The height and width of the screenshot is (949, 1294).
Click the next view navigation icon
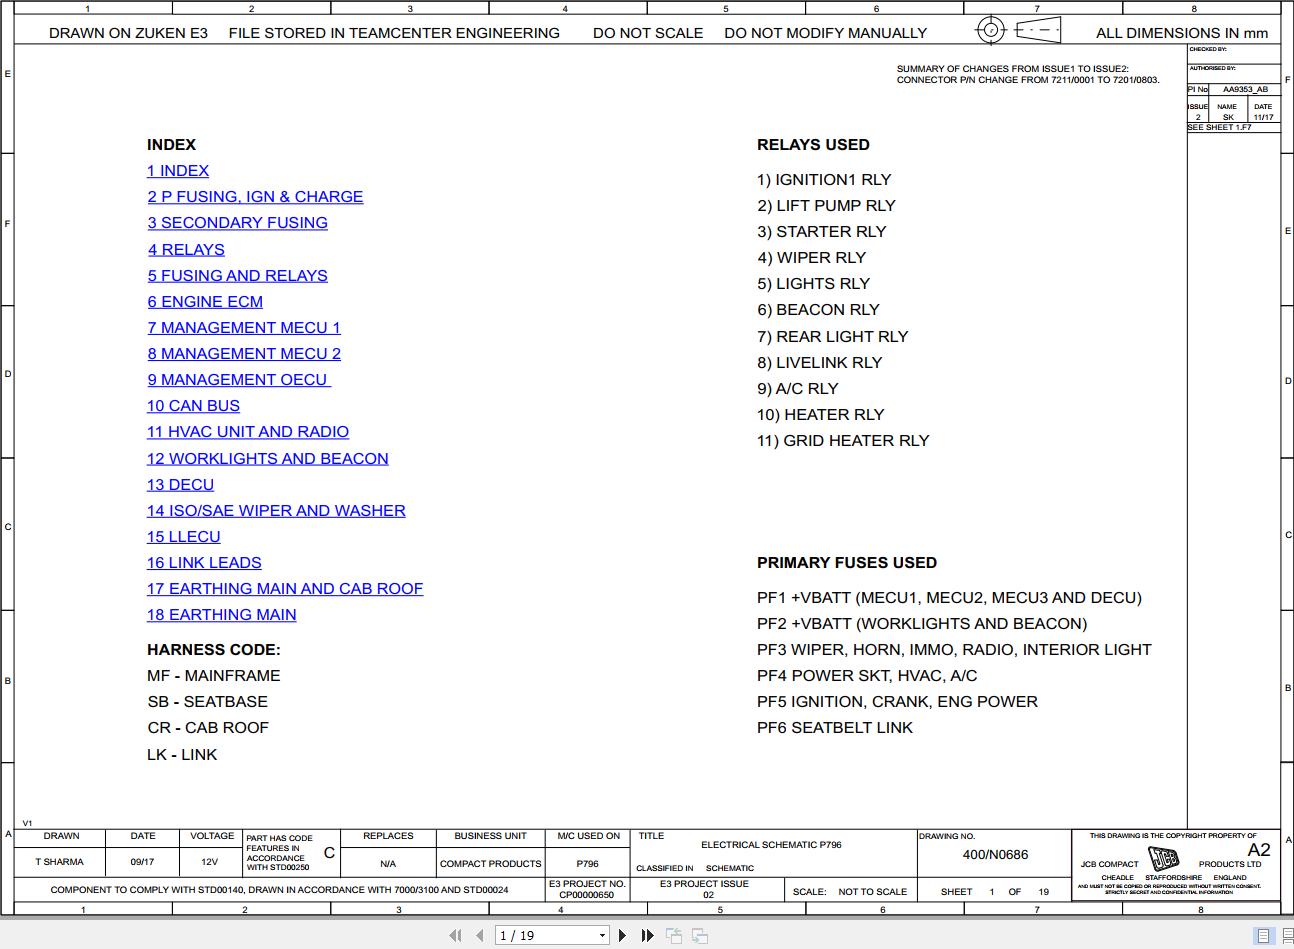[700, 935]
